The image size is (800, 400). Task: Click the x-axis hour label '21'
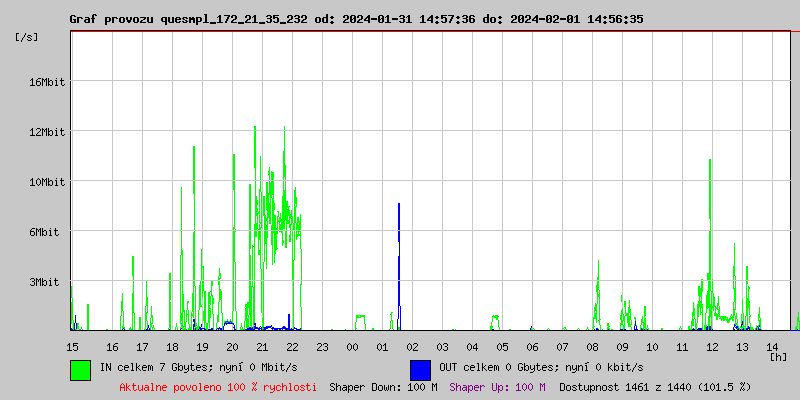click(262, 347)
